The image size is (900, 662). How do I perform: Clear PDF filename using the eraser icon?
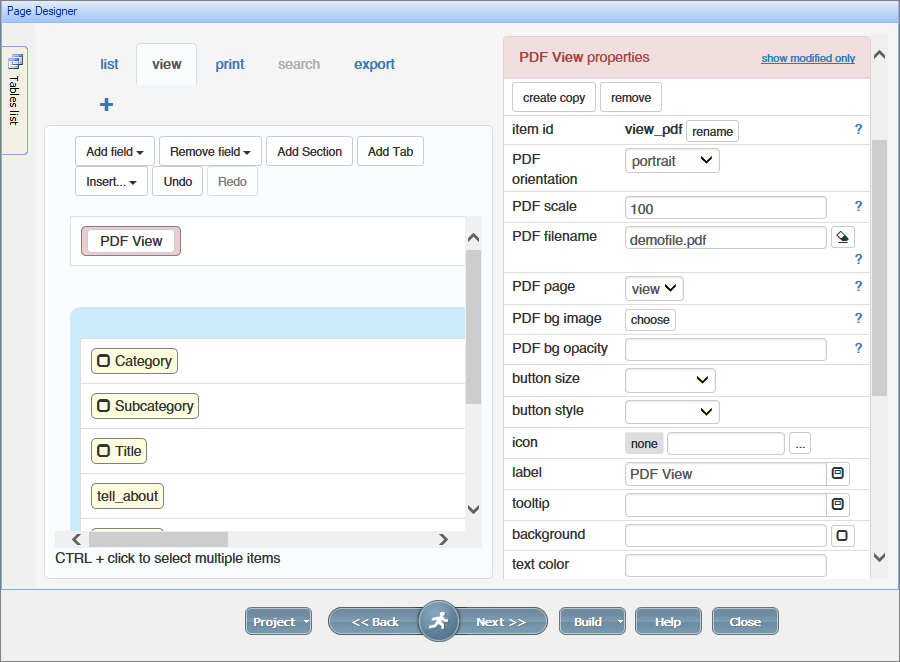click(x=841, y=238)
